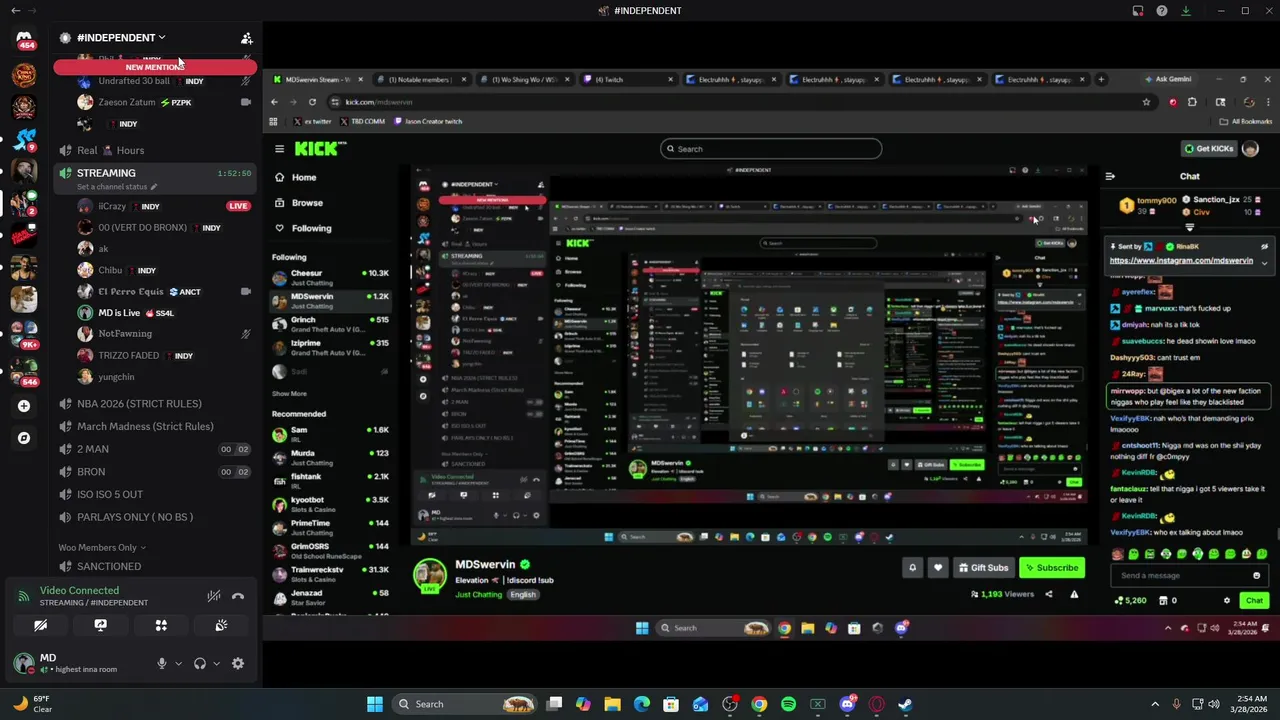The image size is (1280, 720).
Task: Open Microsoft Edge from the taskbar
Action: tap(642, 704)
